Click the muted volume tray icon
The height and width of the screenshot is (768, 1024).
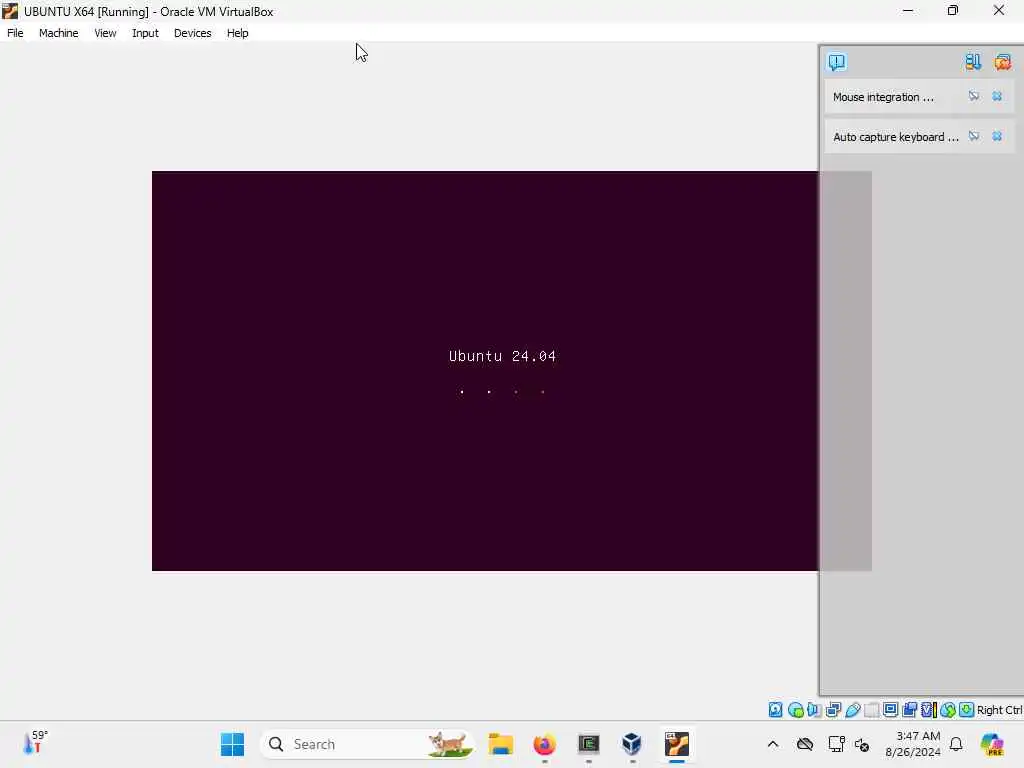point(862,744)
